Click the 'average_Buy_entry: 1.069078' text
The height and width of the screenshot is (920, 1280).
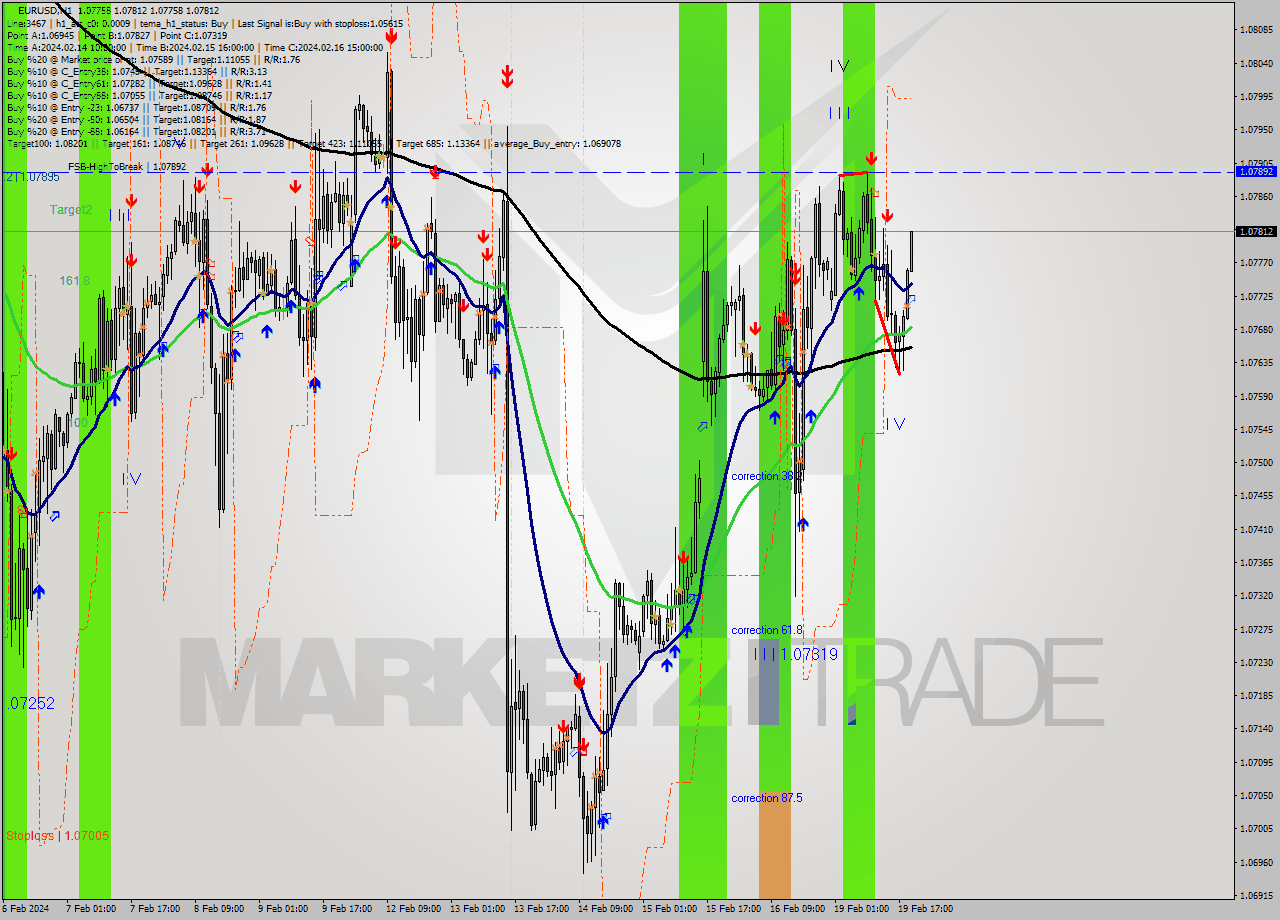[x=556, y=143]
